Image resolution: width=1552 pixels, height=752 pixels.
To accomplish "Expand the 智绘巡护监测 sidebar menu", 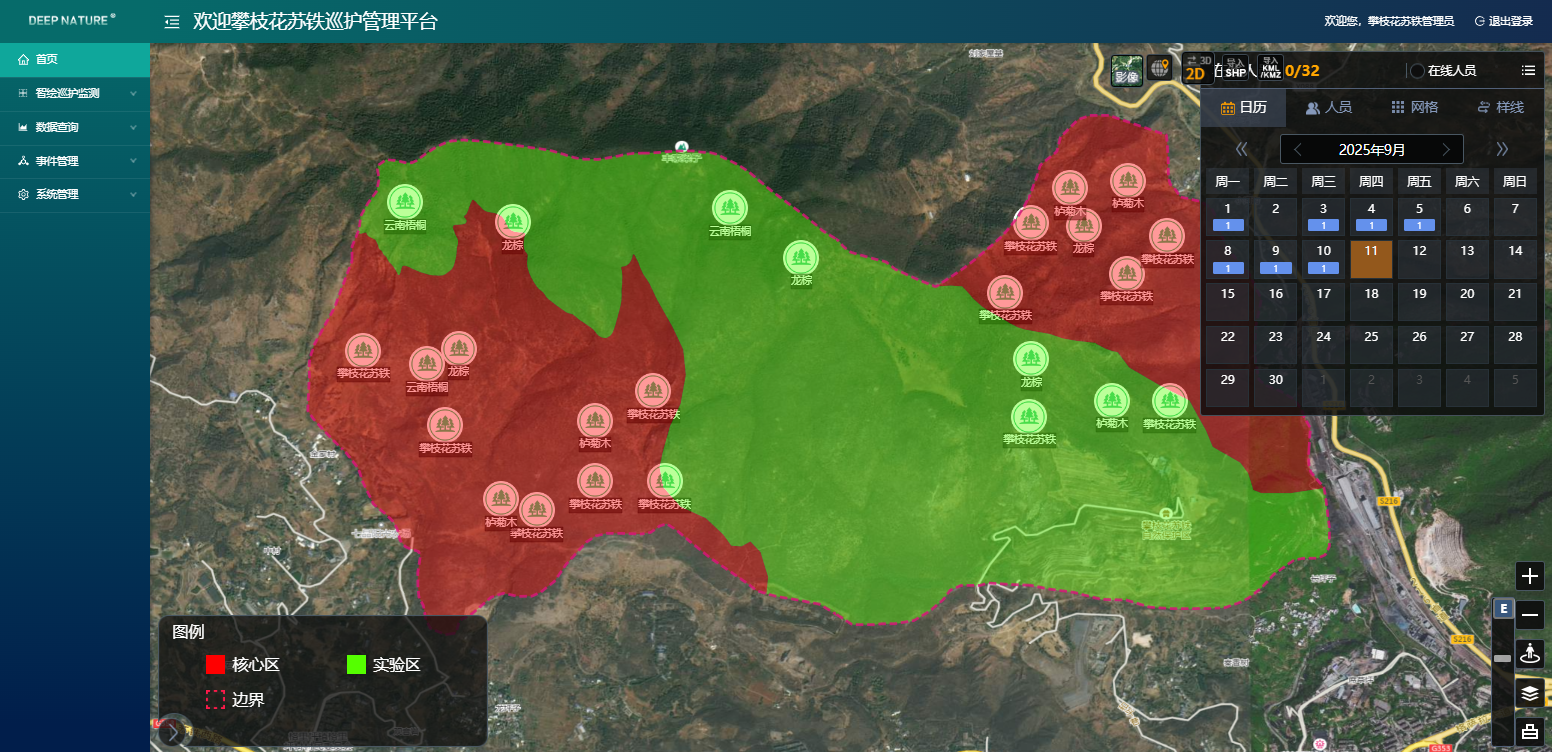I will point(75,93).
